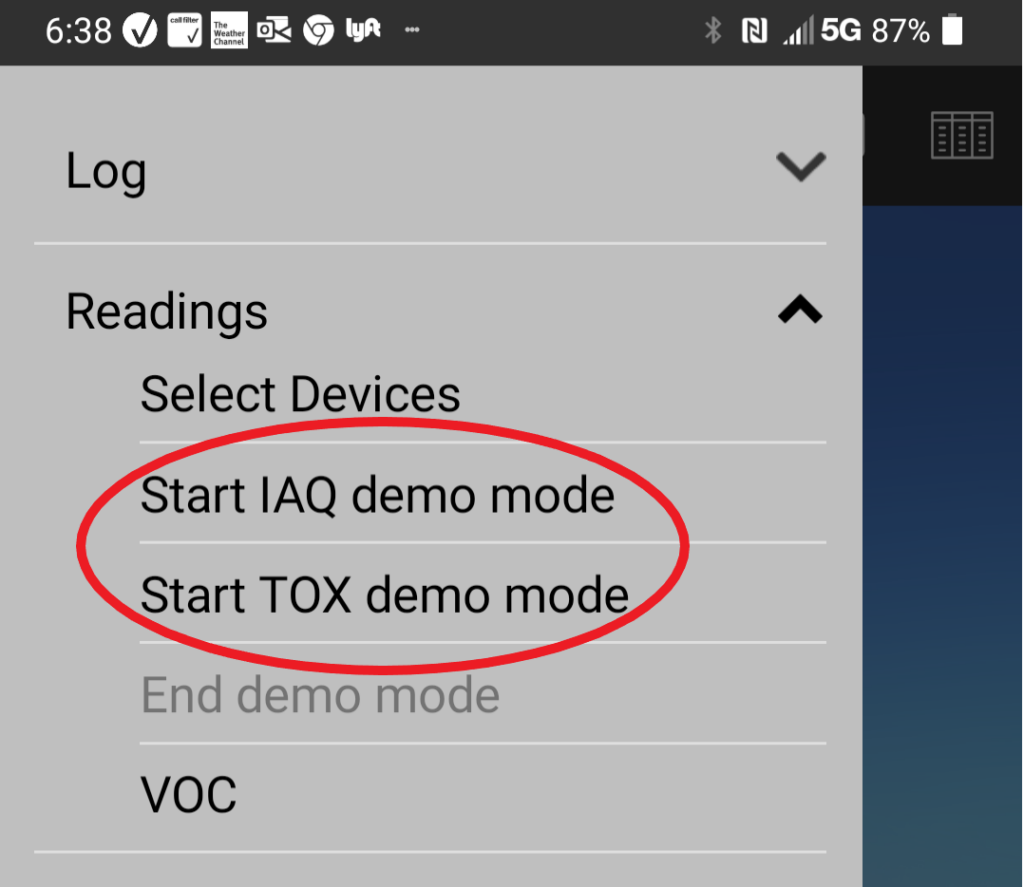Tap the round checkmark notification icon

click(140, 30)
